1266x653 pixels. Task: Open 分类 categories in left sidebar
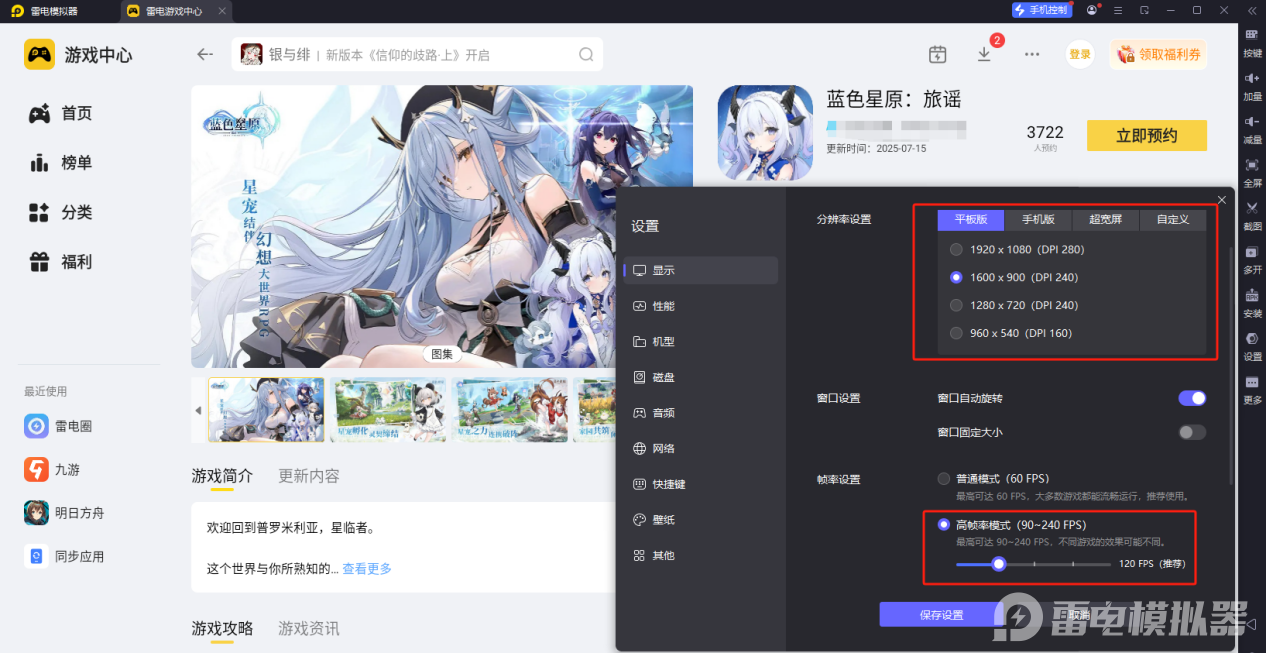click(60, 212)
